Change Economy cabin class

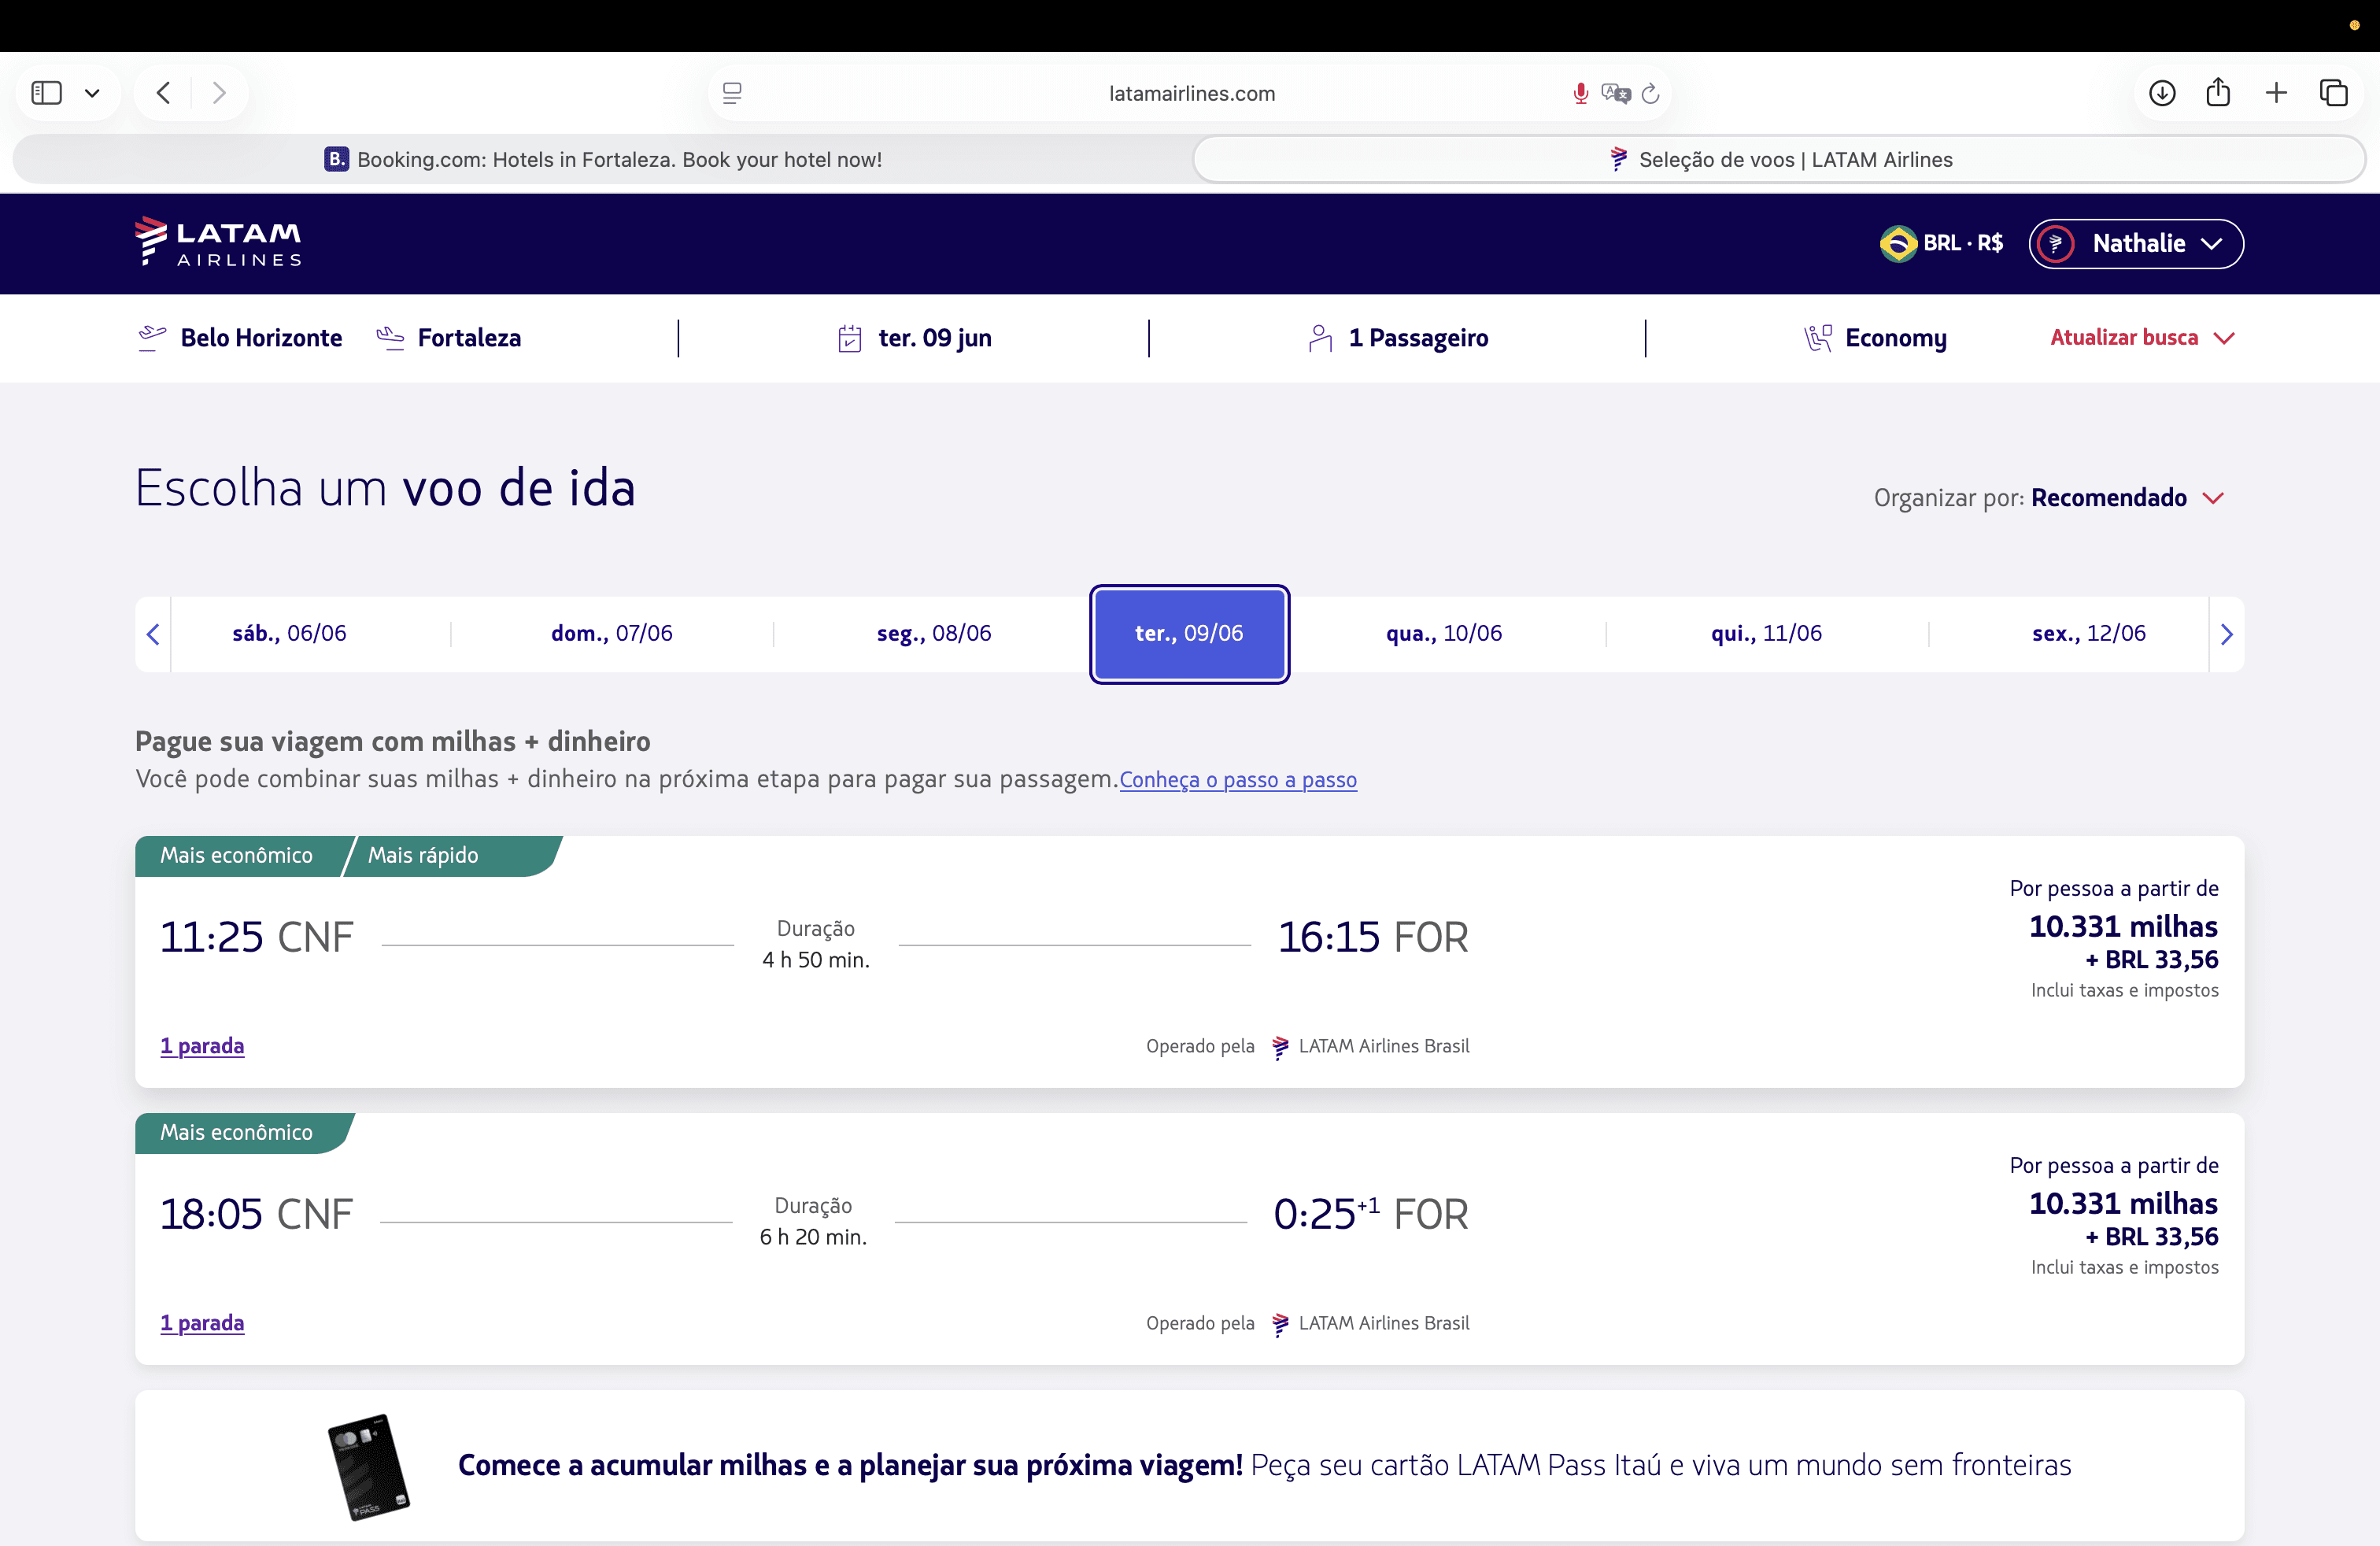point(1895,338)
